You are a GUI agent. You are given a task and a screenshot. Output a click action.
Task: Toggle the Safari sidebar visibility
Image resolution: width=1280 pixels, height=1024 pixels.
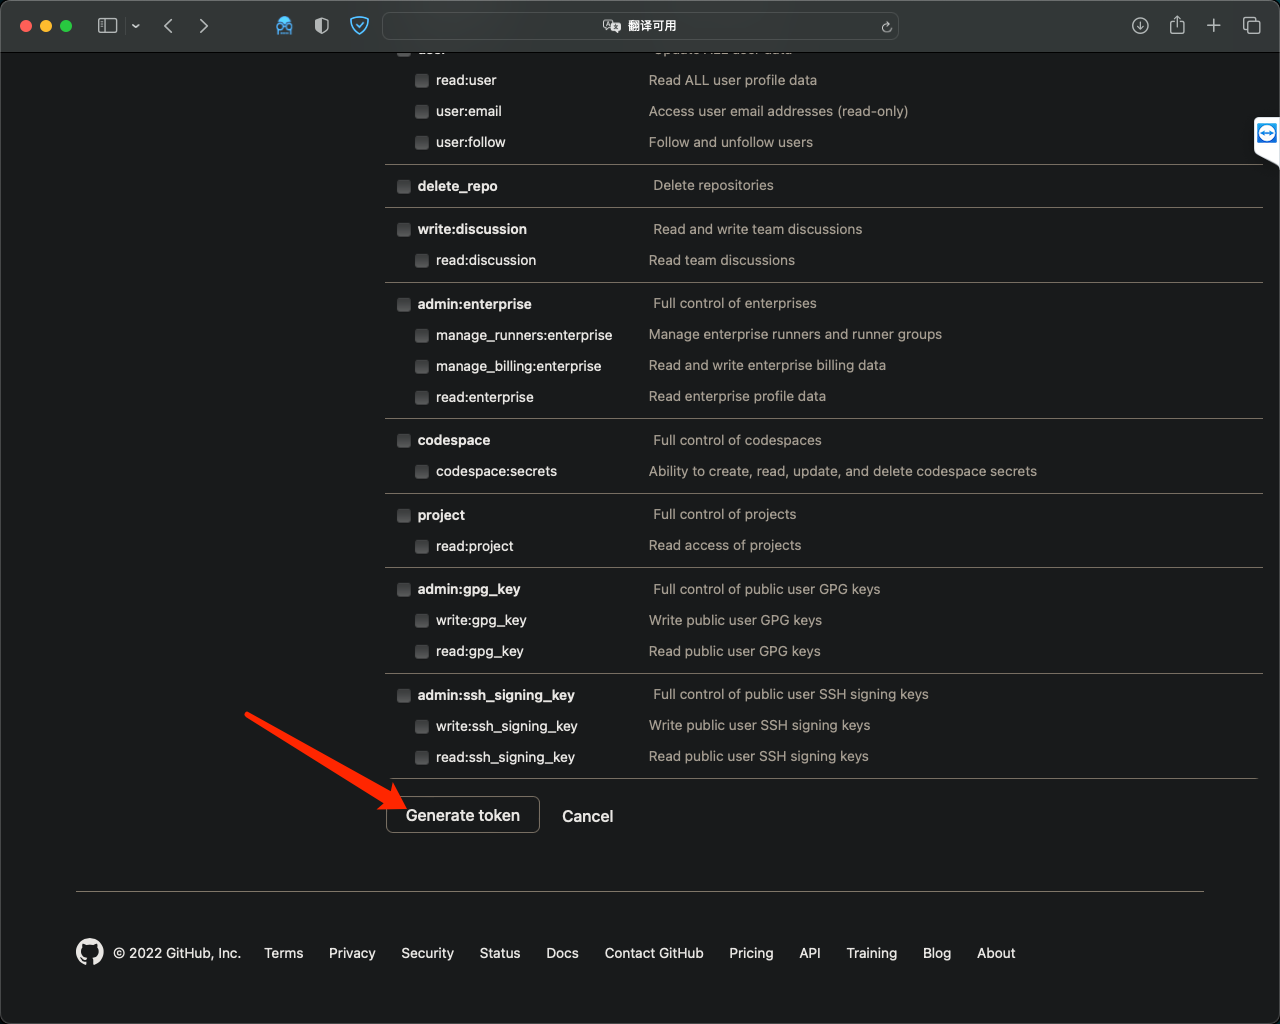[107, 25]
